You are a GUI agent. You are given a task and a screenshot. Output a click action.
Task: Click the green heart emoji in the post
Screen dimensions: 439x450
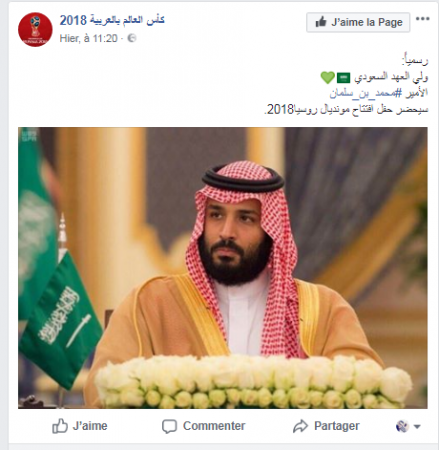tap(328, 78)
